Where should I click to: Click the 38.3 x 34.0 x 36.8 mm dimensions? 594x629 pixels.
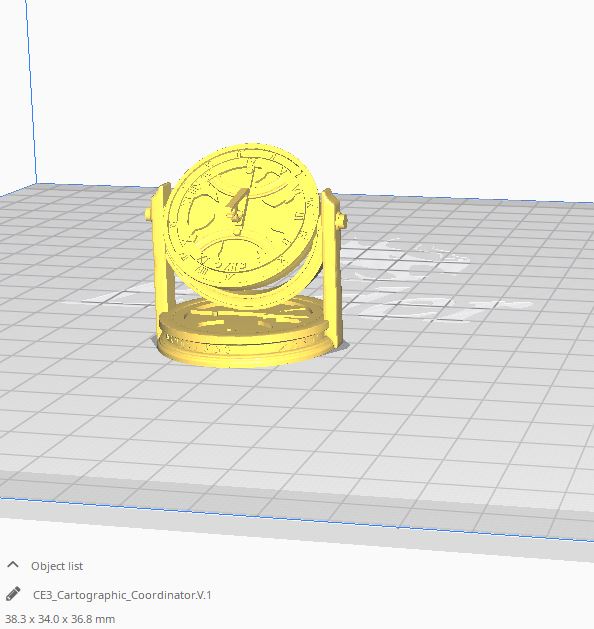pos(60,619)
